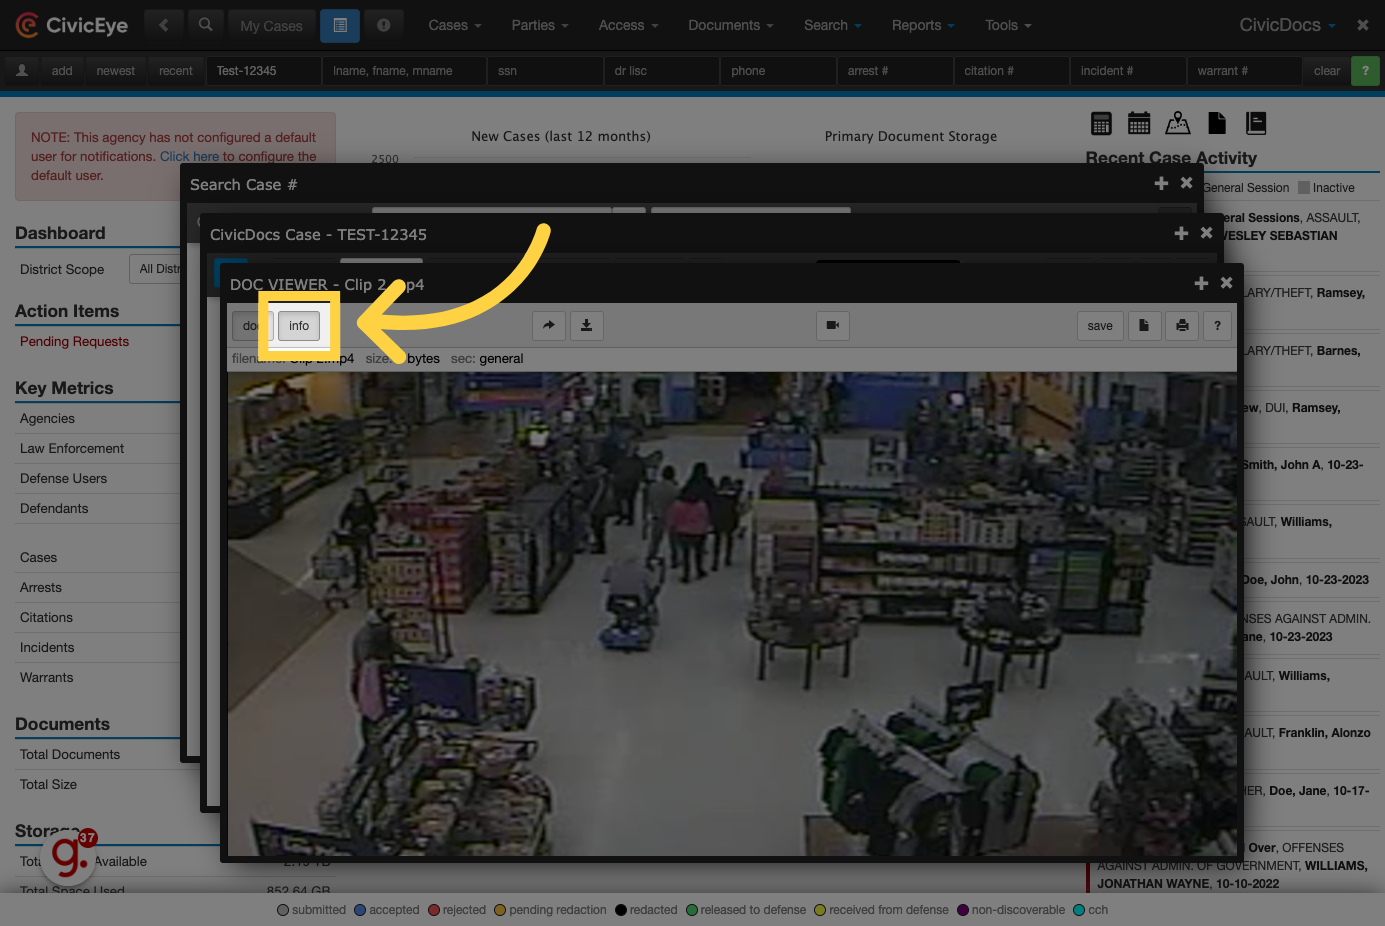Click Defense Users under Key Metrics
The image size is (1385, 926).
point(63,479)
